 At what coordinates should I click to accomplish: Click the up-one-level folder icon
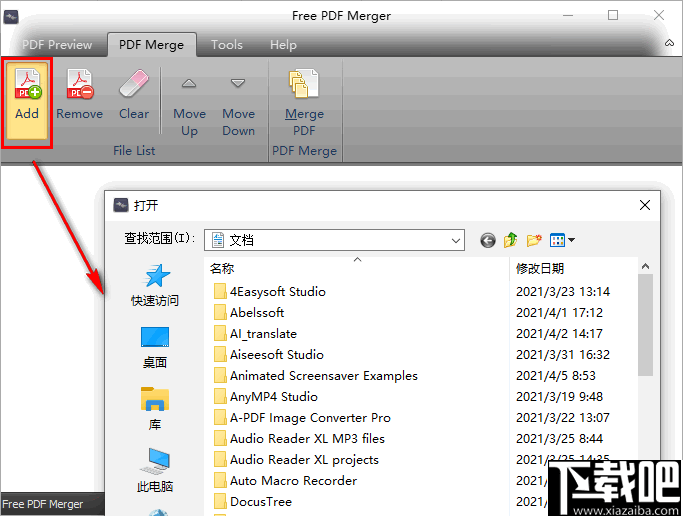tap(511, 240)
